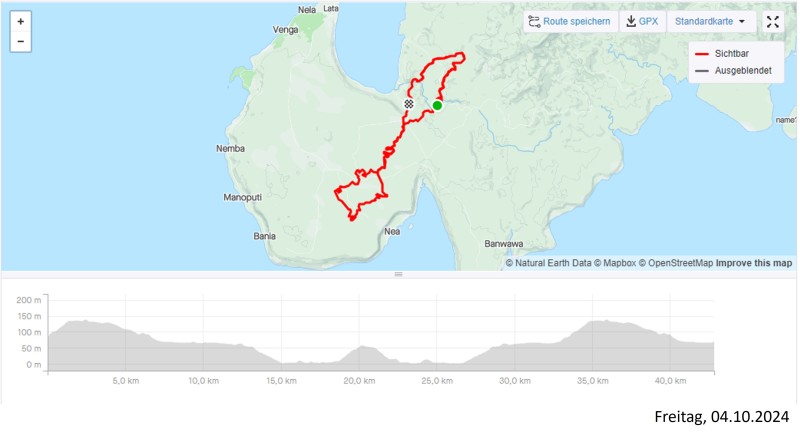Zoom out with the minus button

(x=20, y=41)
